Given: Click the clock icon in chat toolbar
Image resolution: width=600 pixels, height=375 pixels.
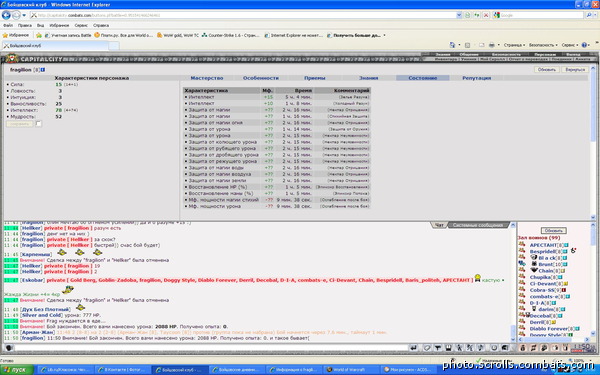Looking at the screenshot, I should tap(494, 348).
